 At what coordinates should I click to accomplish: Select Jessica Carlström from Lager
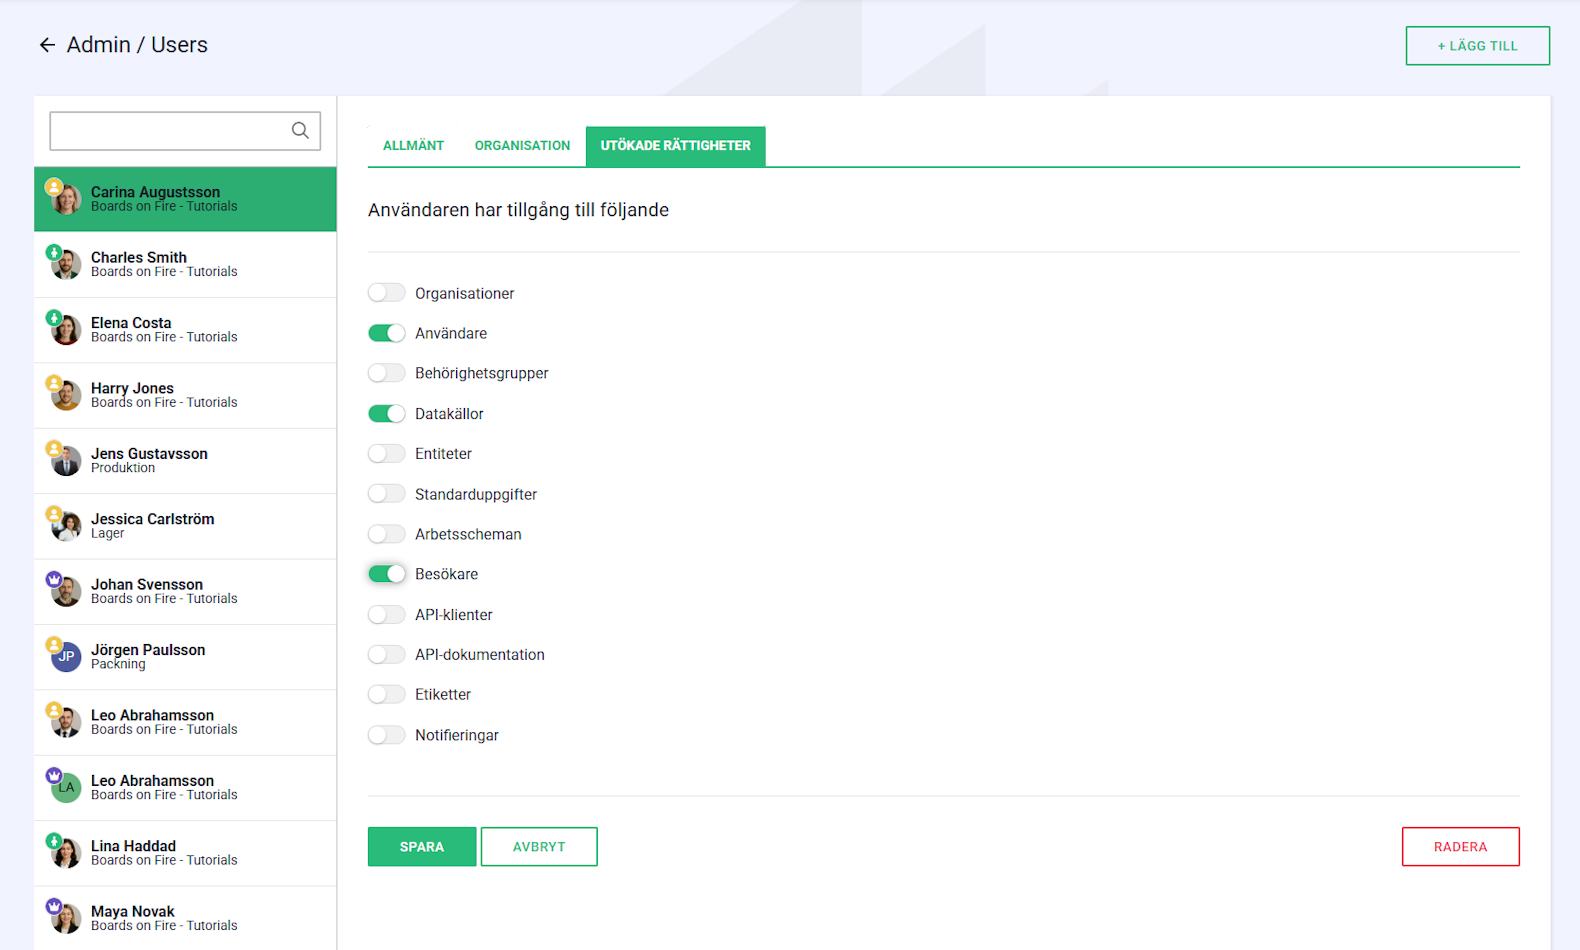coord(185,526)
